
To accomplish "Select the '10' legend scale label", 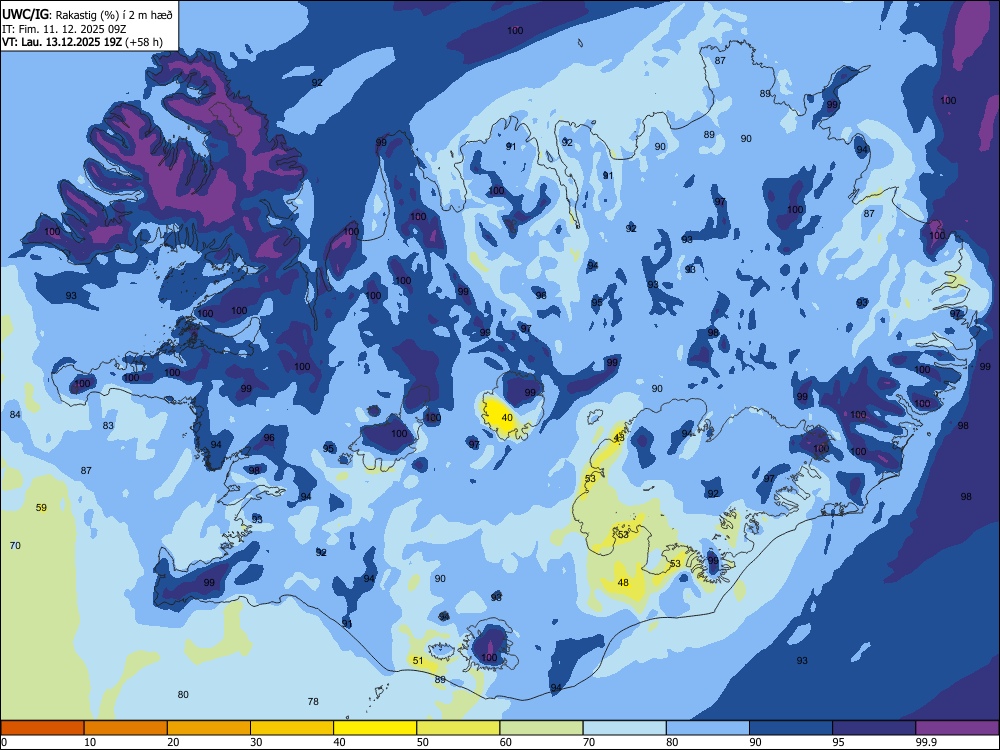I will point(90,742).
